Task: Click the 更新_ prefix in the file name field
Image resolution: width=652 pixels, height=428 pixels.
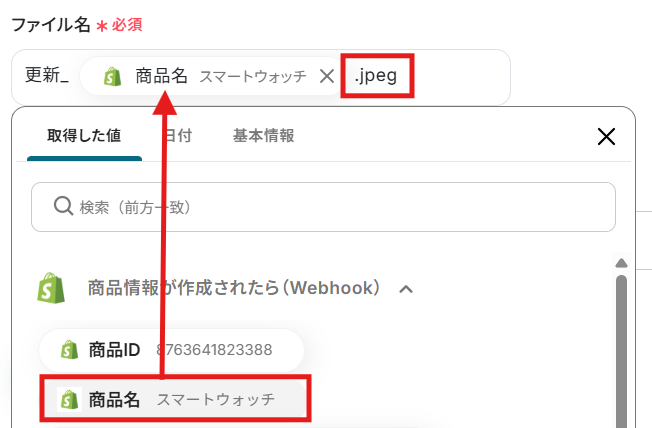Action: coord(47,76)
